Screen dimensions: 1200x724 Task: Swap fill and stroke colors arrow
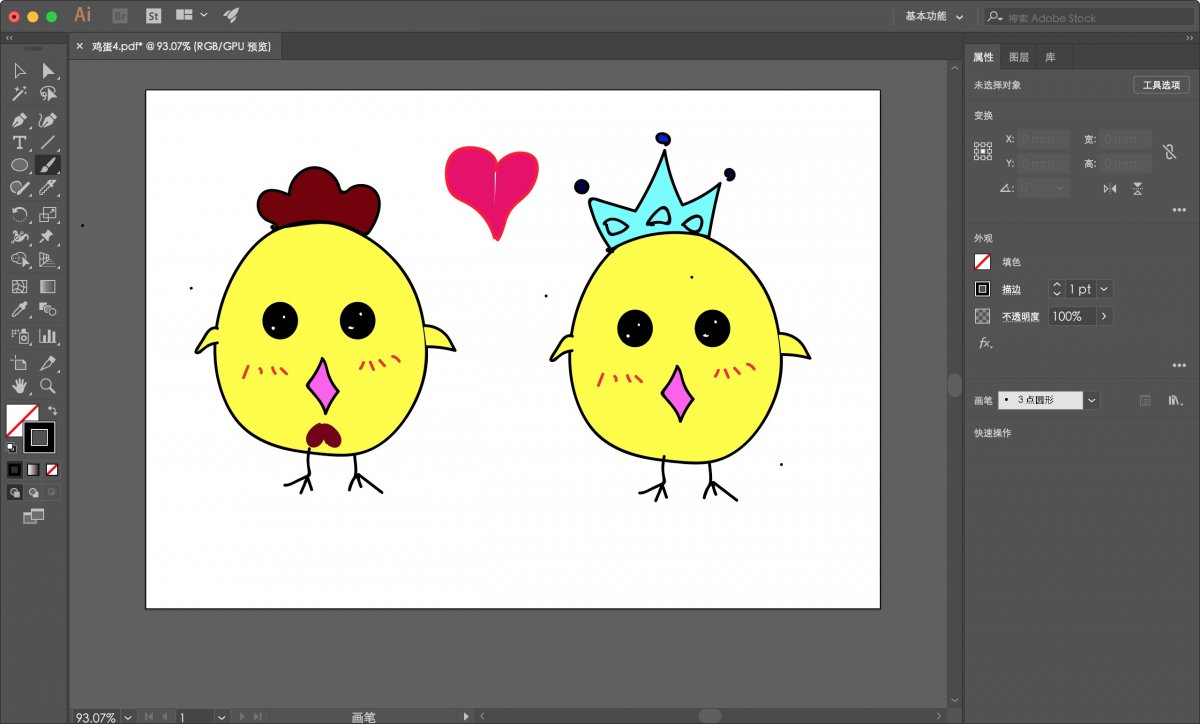[53, 411]
